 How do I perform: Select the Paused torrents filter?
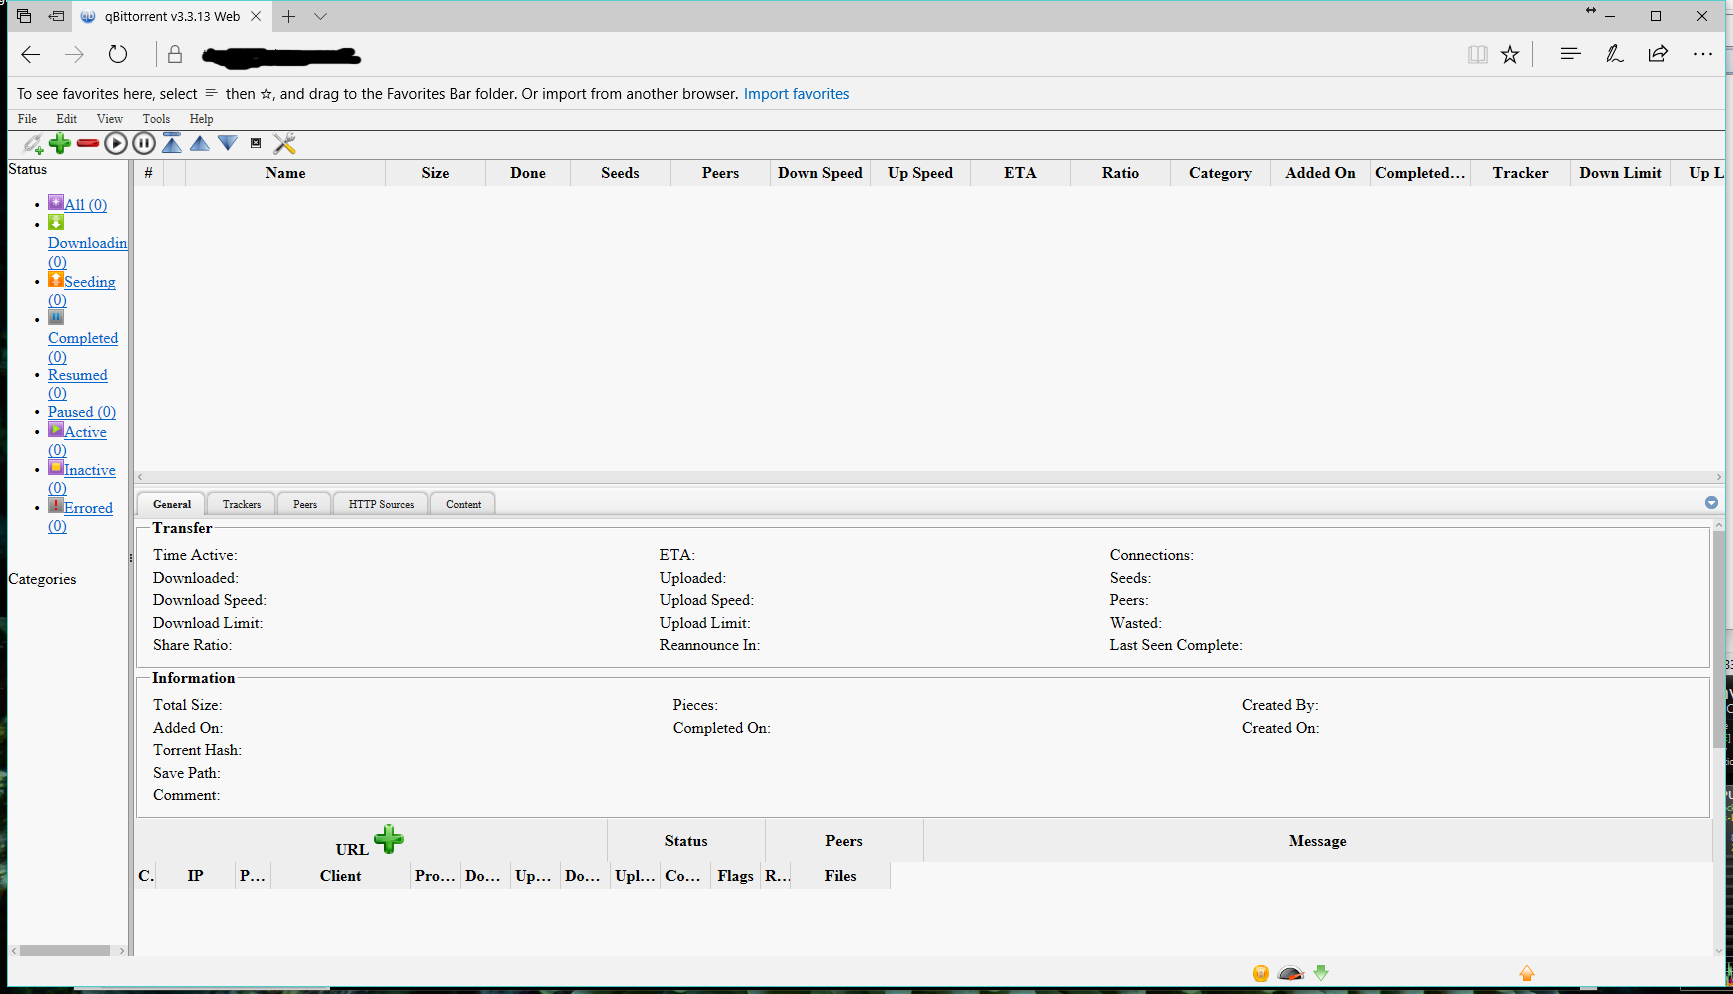point(81,411)
